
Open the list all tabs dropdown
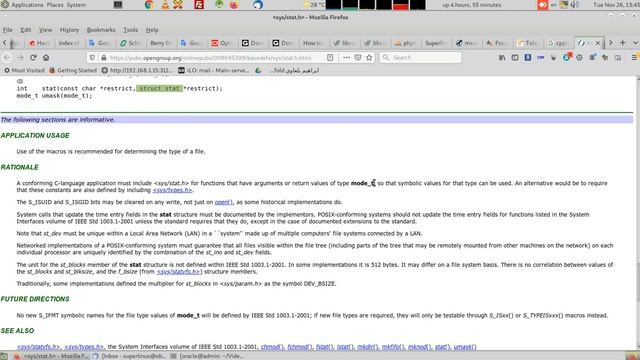635,43
